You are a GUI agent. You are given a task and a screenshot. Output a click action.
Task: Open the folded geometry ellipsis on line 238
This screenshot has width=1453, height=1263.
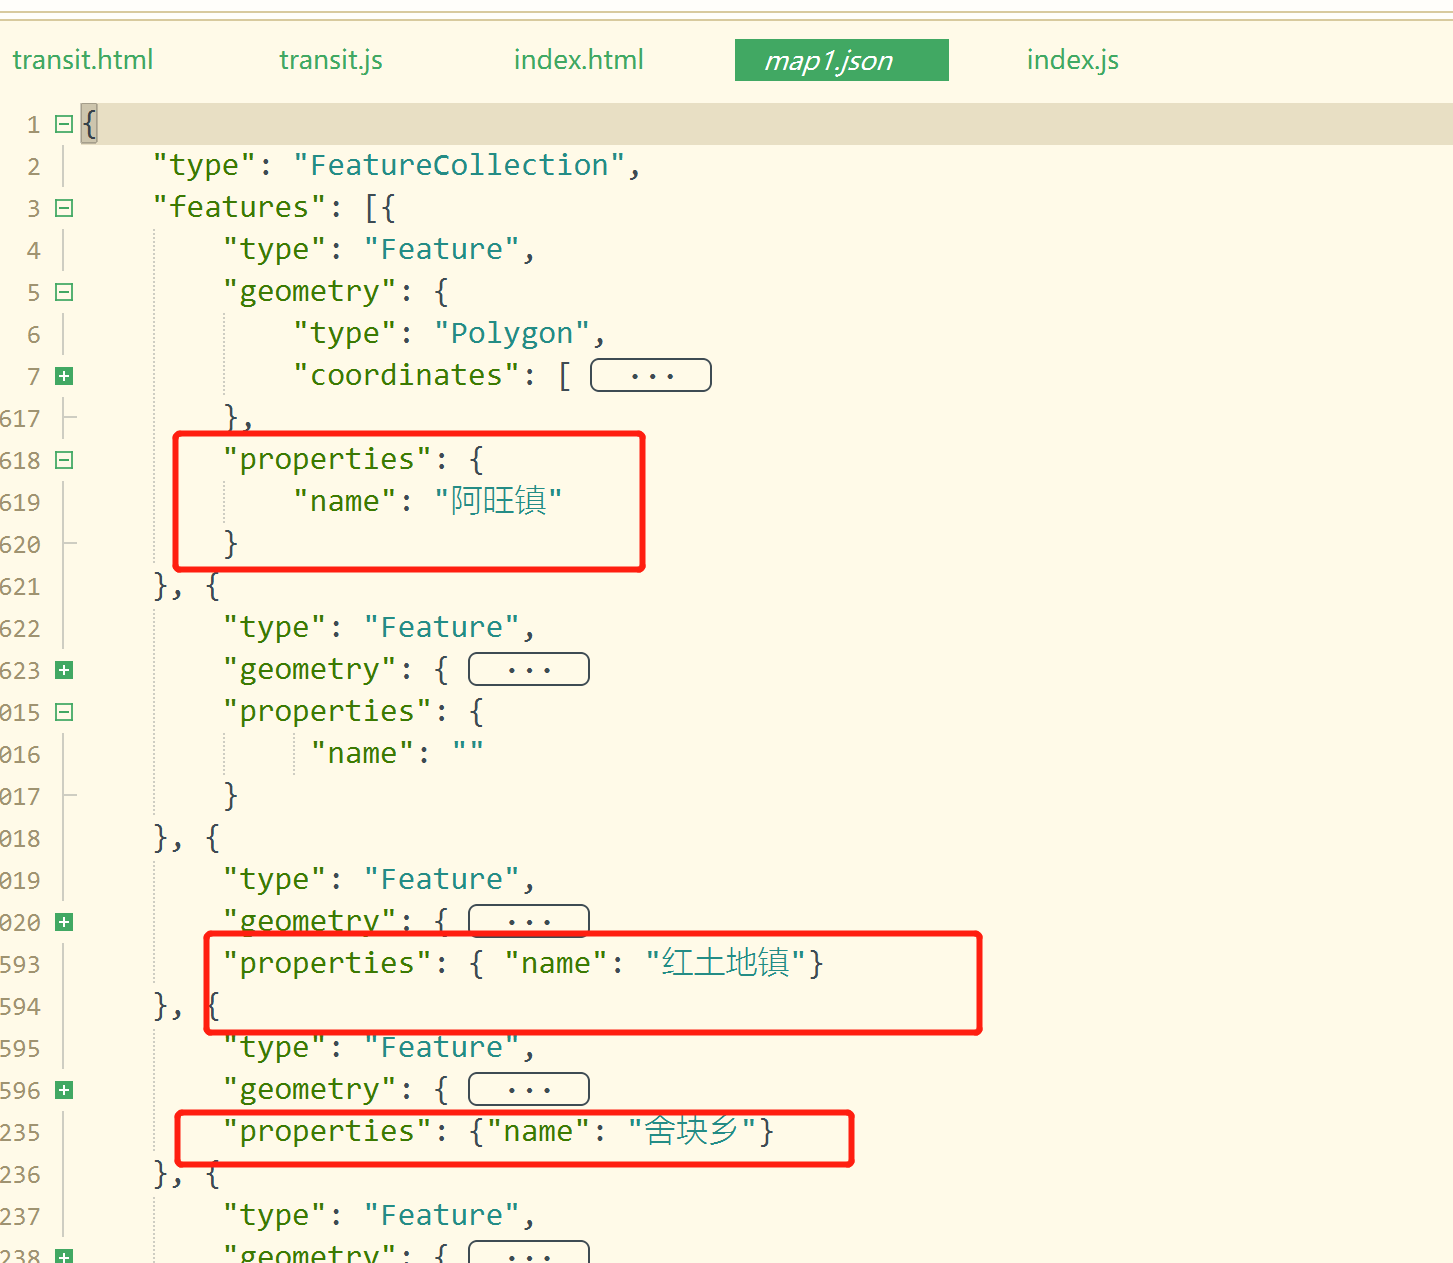tap(529, 1252)
